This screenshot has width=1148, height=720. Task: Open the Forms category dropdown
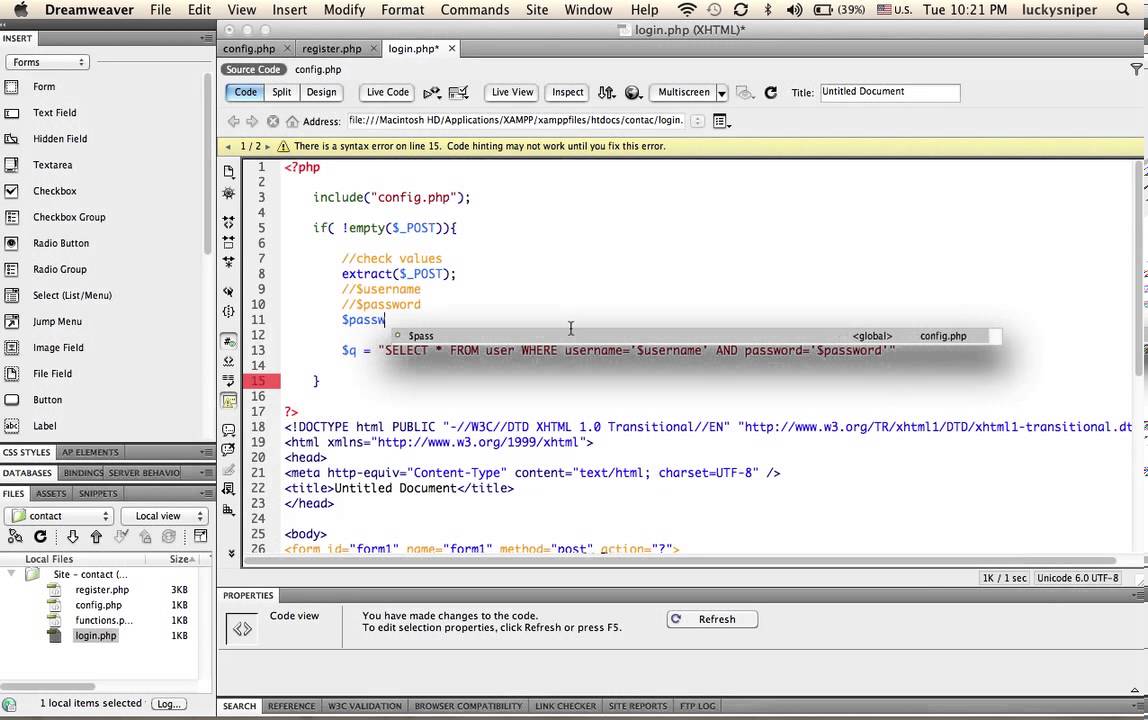(48, 62)
